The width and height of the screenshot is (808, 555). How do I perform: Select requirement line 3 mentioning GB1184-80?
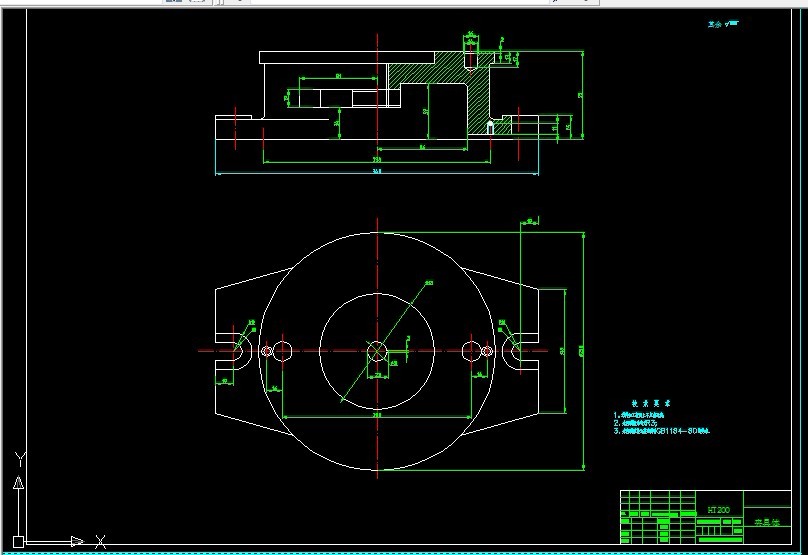pyautogui.click(x=662, y=431)
